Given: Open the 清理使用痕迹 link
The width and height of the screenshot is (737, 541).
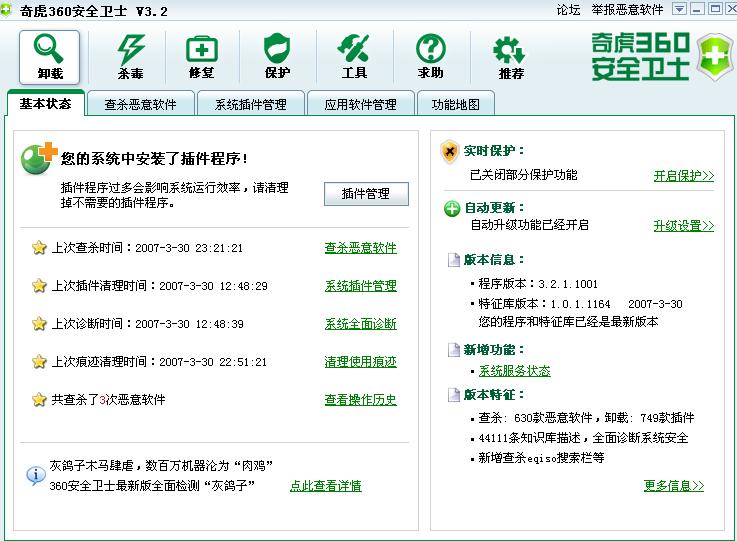Looking at the screenshot, I should pyautogui.click(x=361, y=362).
